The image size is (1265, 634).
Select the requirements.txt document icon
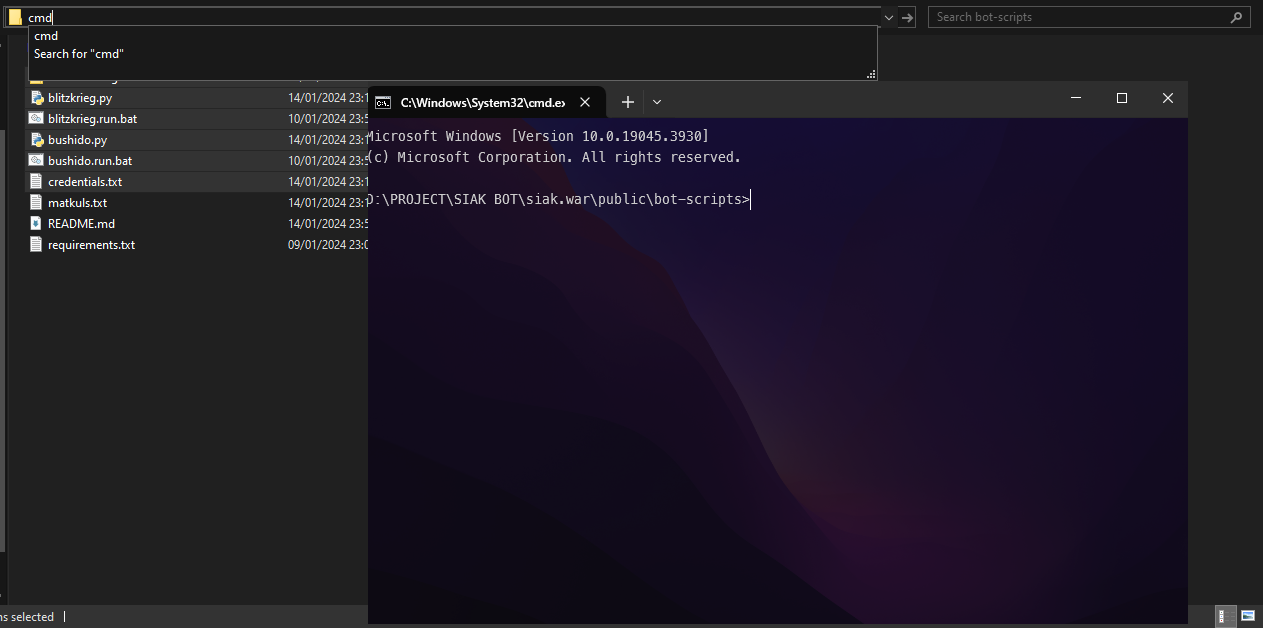click(x=37, y=245)
